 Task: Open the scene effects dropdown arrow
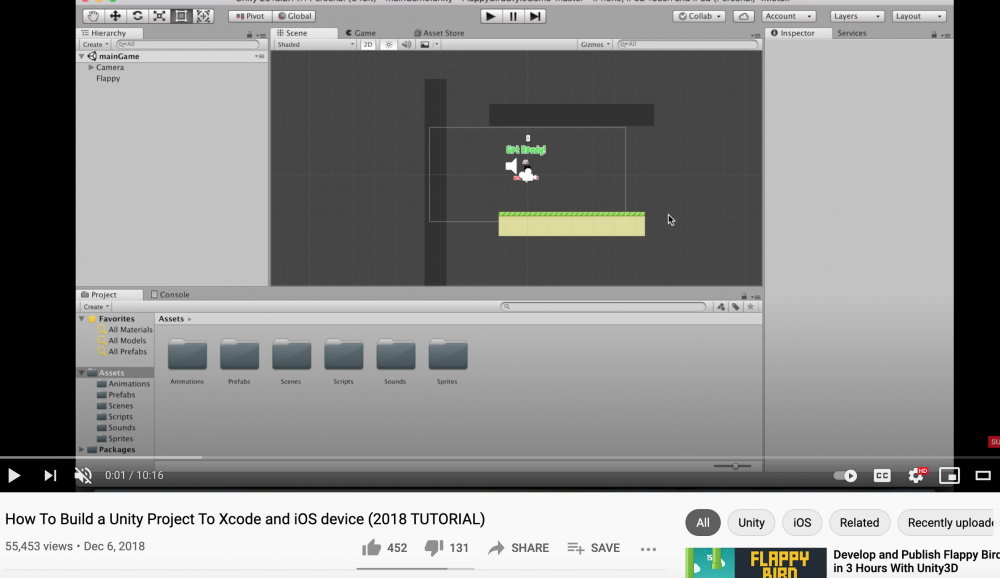click(x=437, y=44)
